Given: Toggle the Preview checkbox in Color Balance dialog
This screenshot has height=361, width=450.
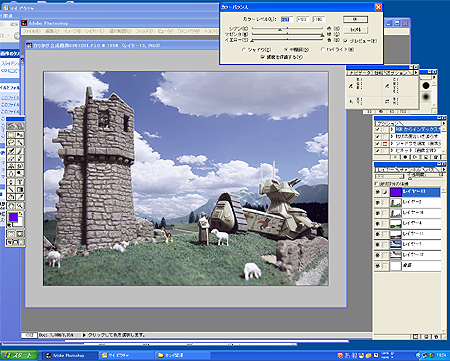Looking at the screenshot, I should tap(345, 41).
